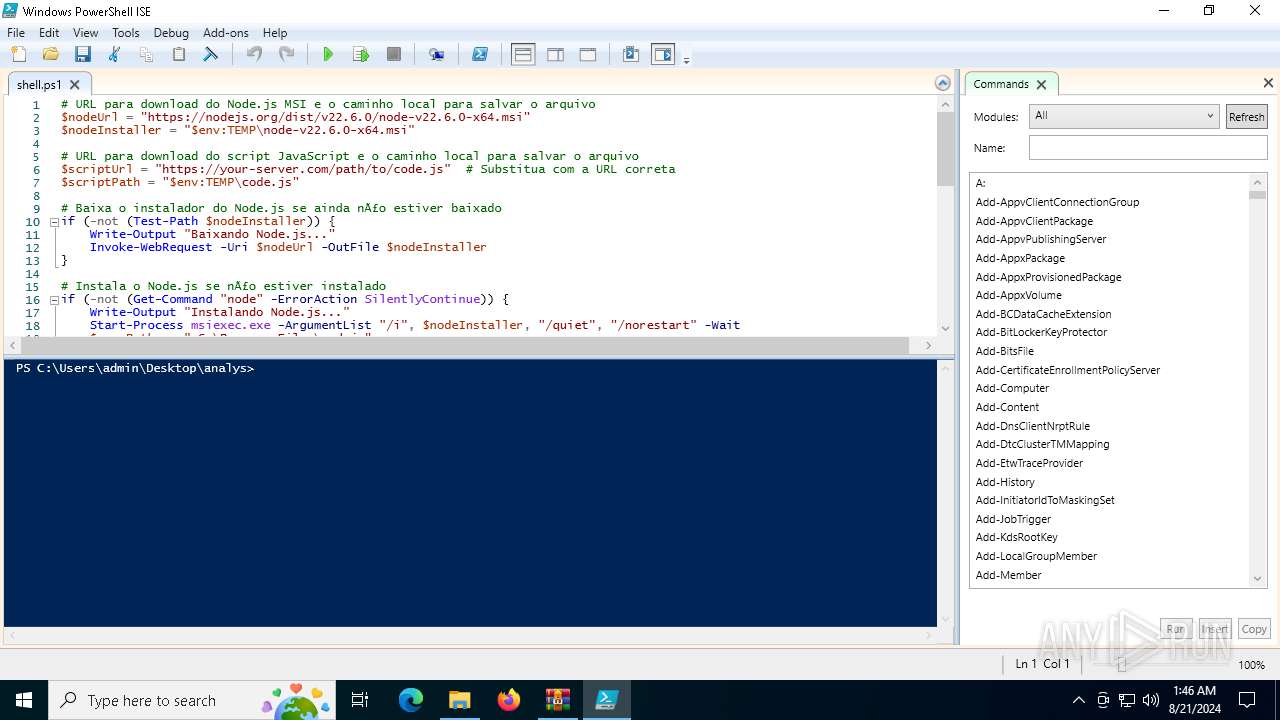Click the Copy button in Commands pane
The width and height of the screenshot is (1280, 720).
[1254, 629]
